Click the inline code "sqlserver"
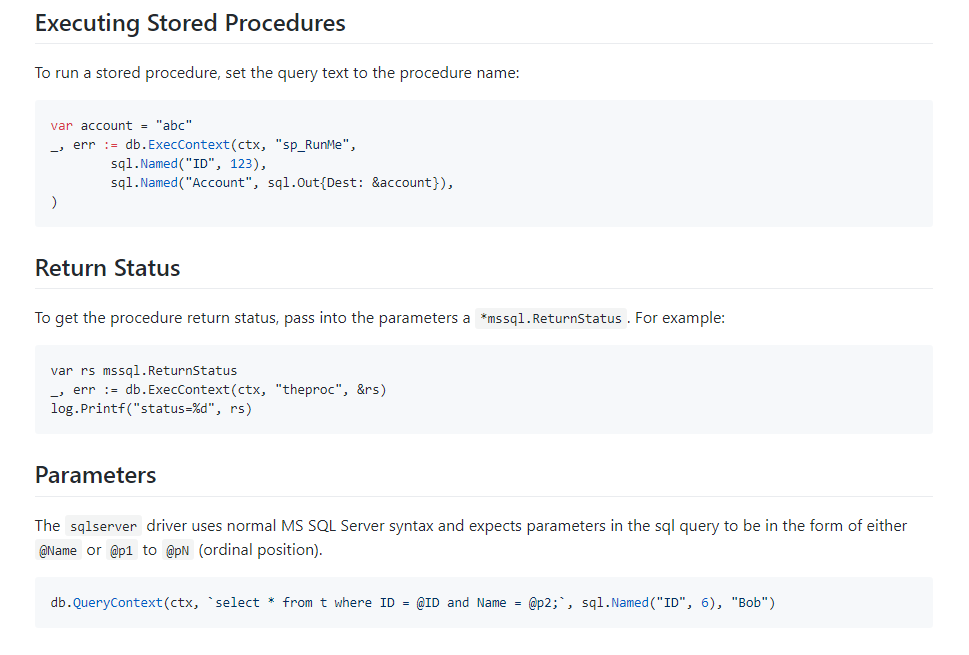 click(103, 527)
